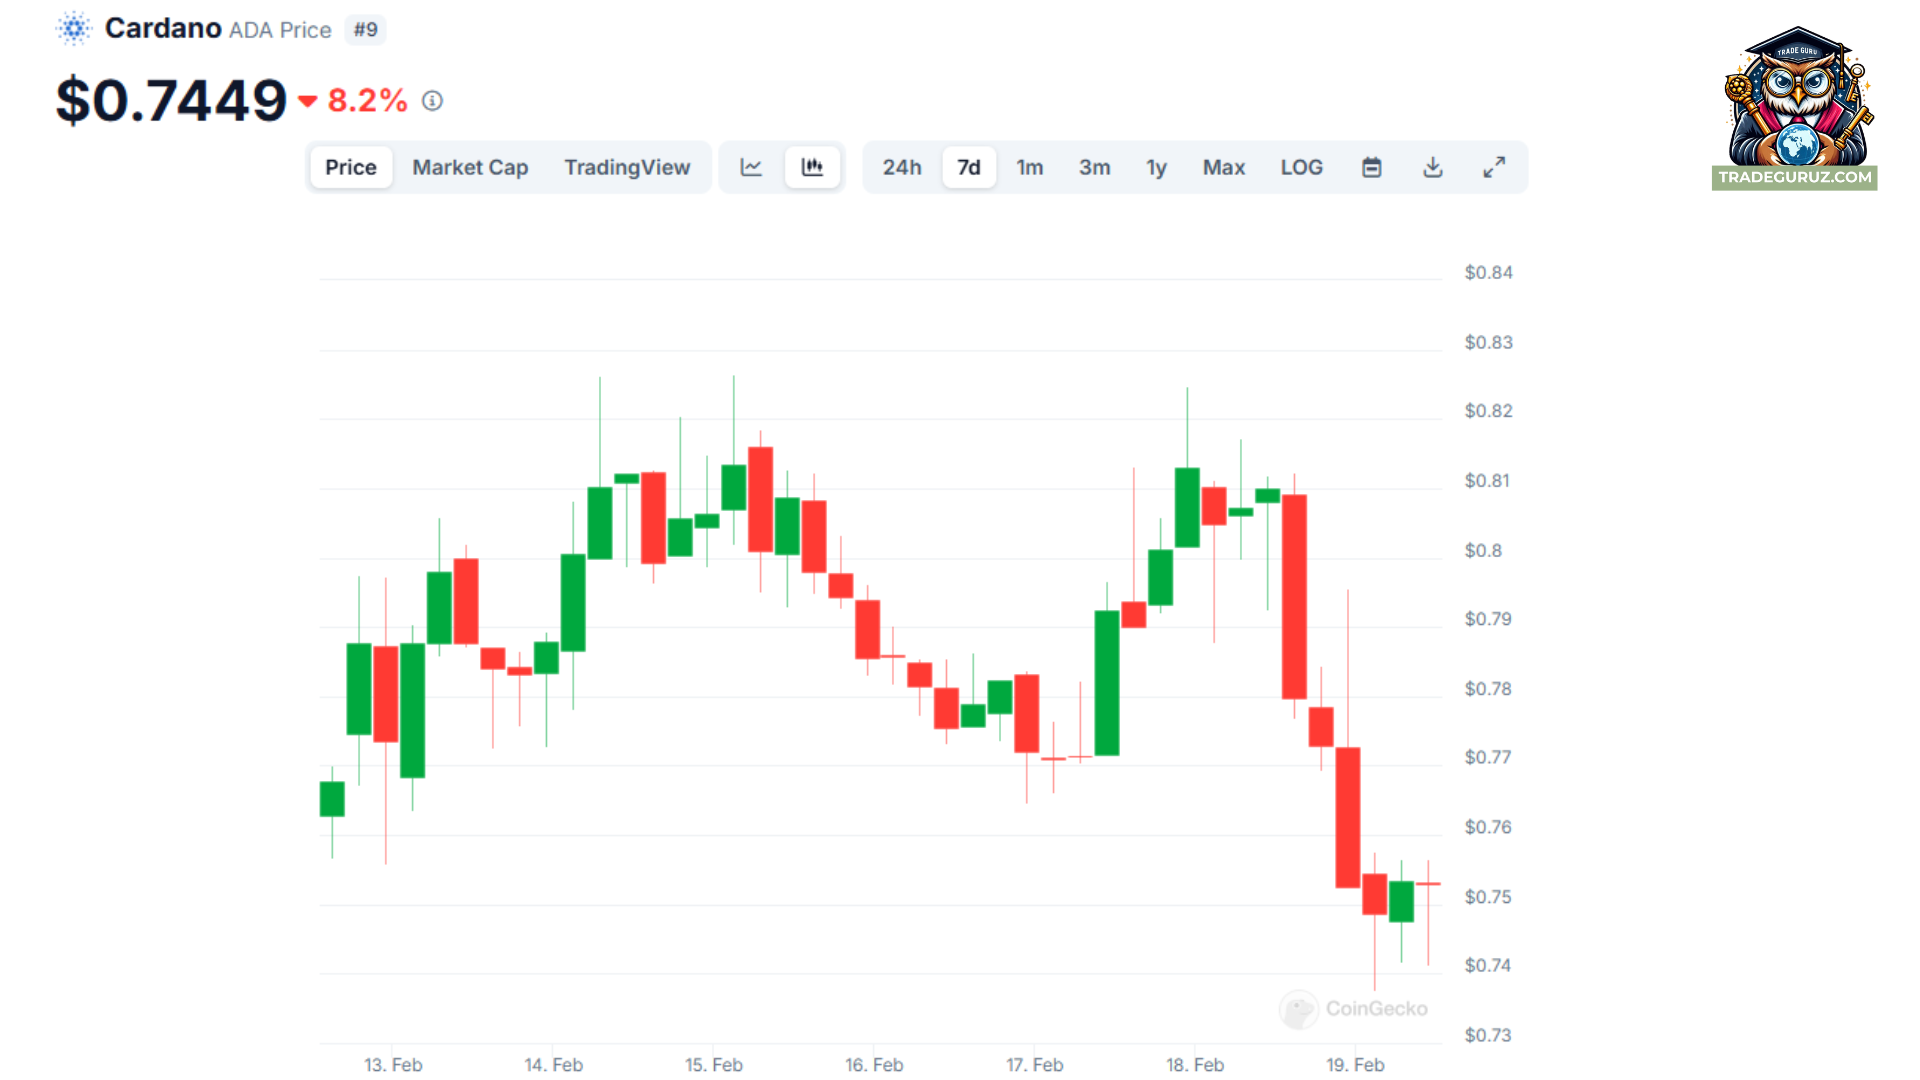
Task: Click the 13. Feb axis label
Action: pos(393,1064)
